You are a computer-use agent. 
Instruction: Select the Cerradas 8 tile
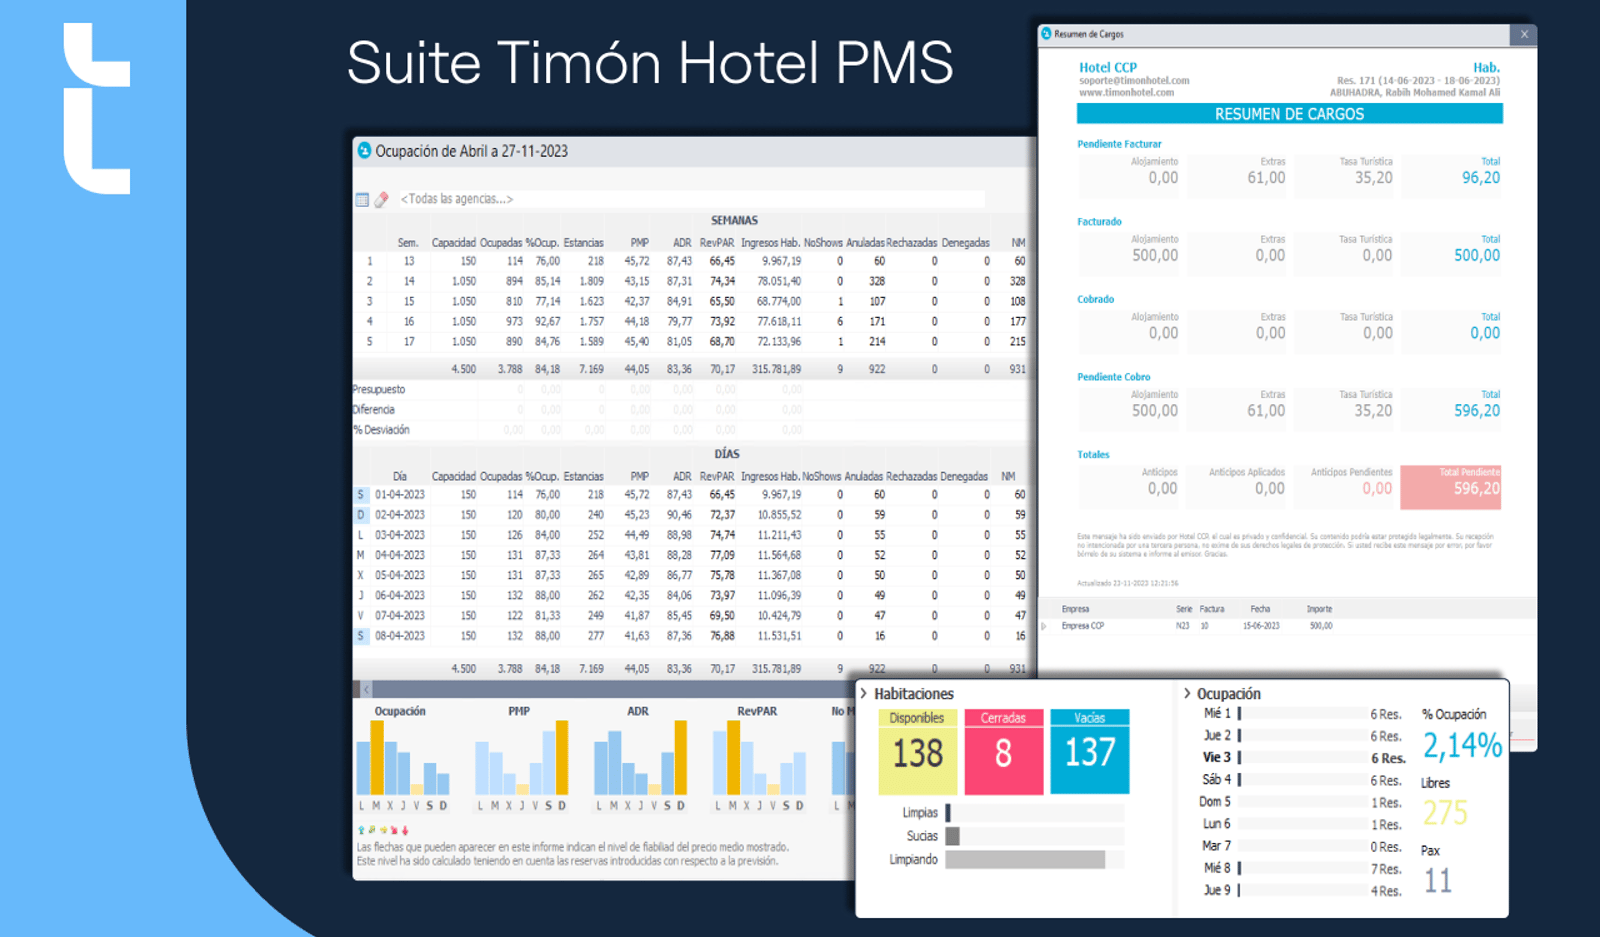[1004, 752]
